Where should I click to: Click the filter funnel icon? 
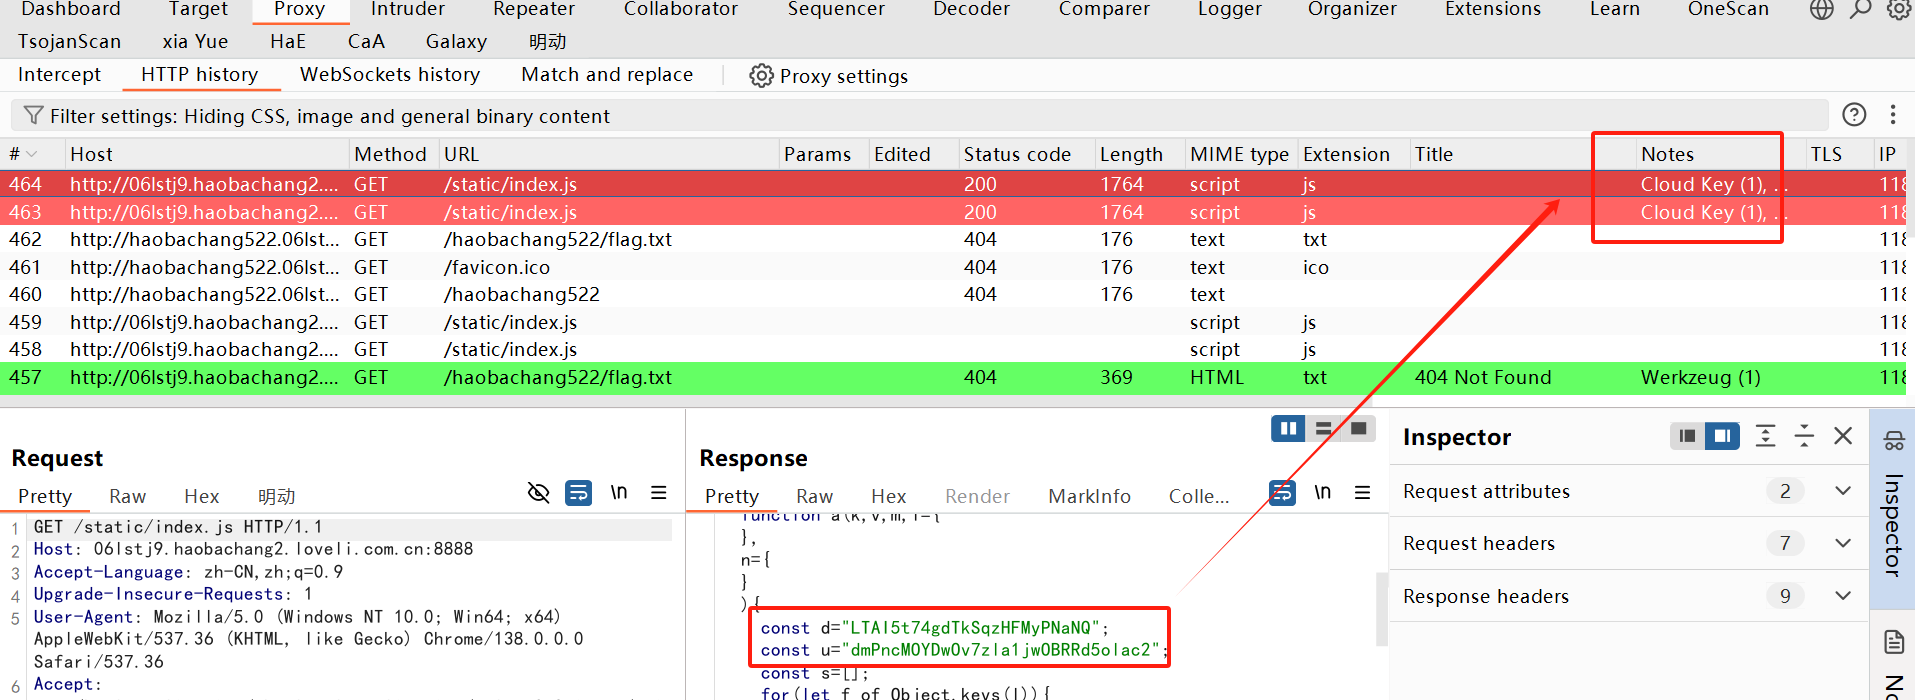[33, 116]
